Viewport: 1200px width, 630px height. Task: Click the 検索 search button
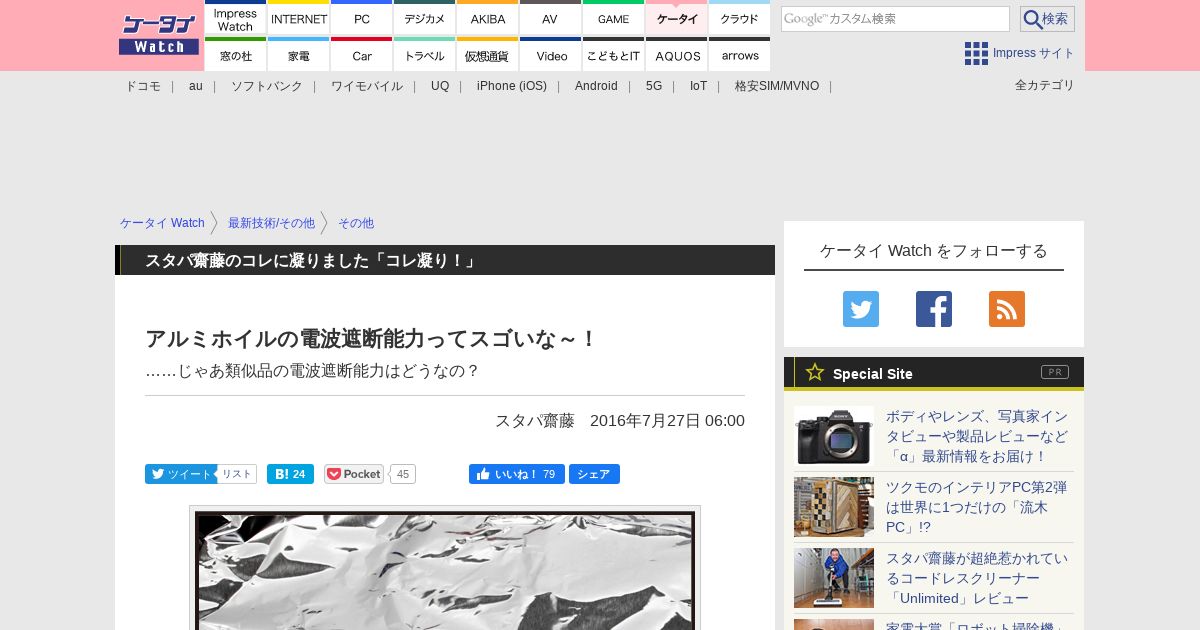(x=1047, y=19)
